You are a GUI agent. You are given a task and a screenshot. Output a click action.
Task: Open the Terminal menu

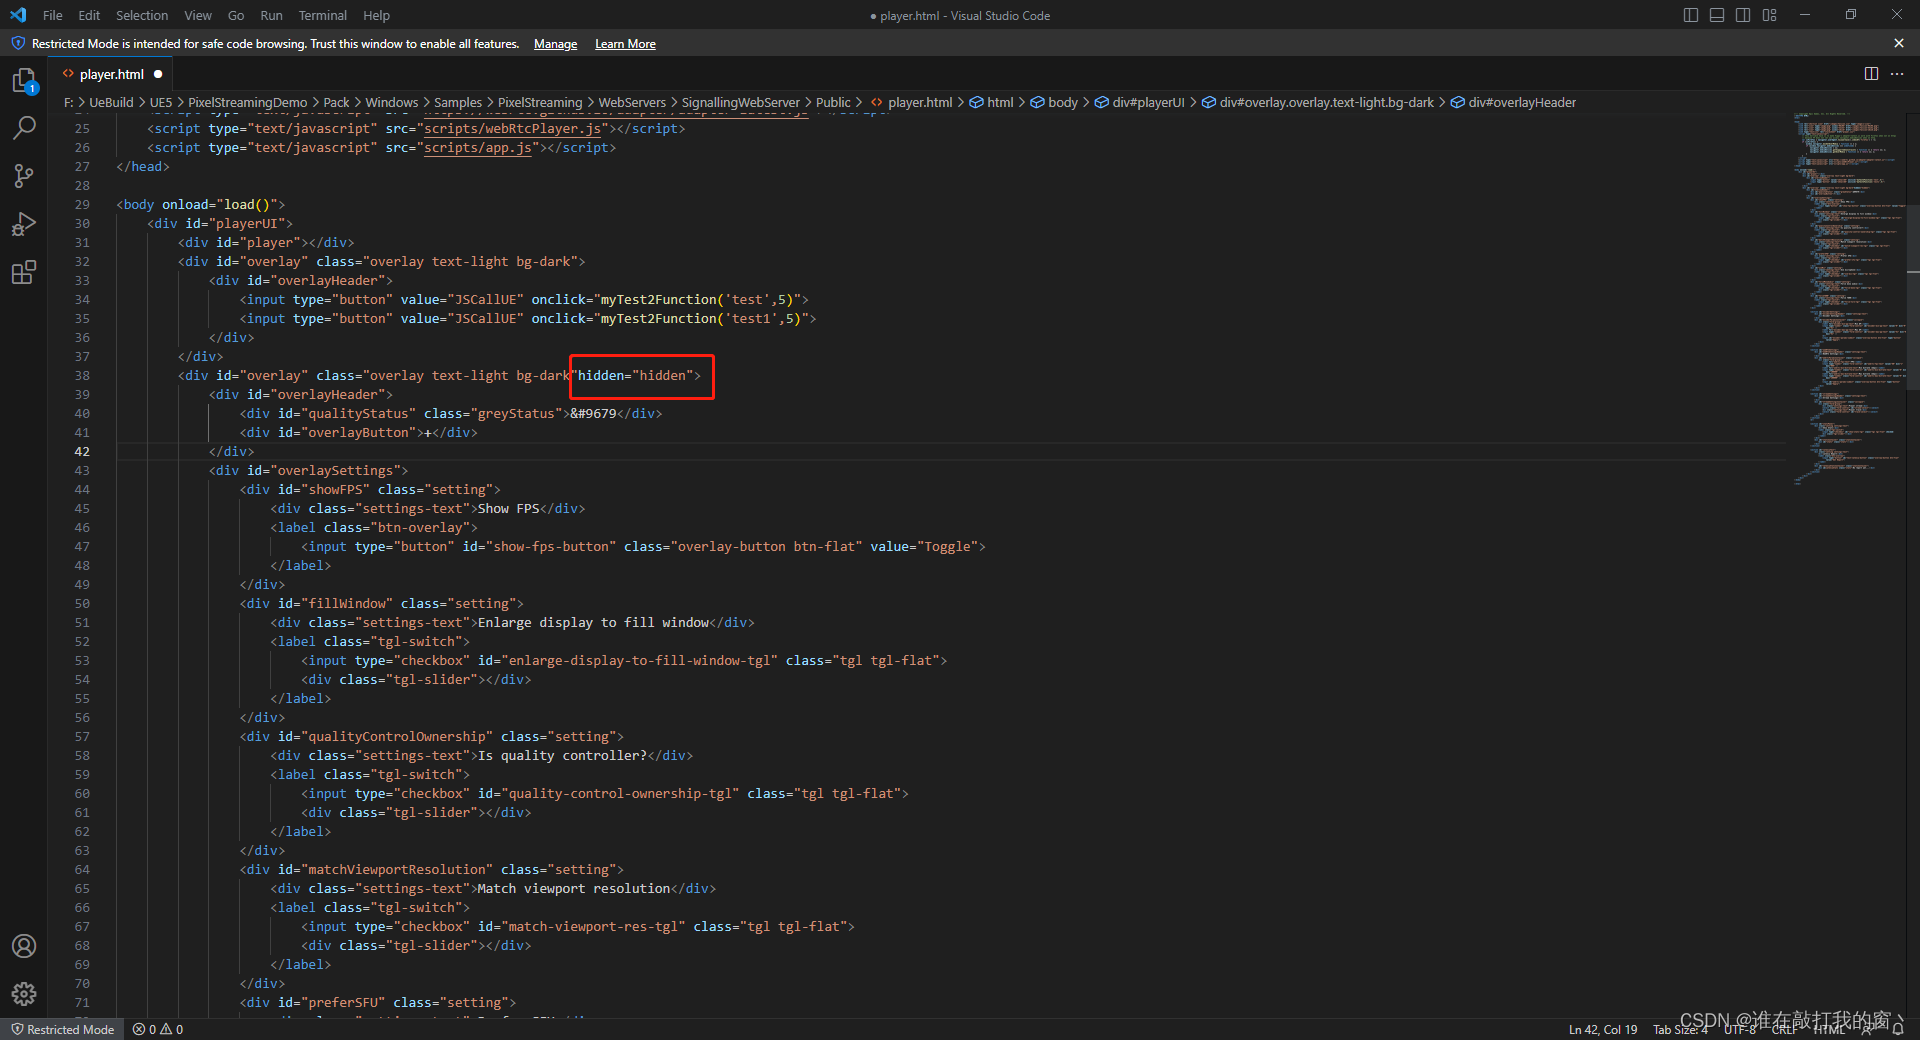pyautogui.click(x=322, y=15)
